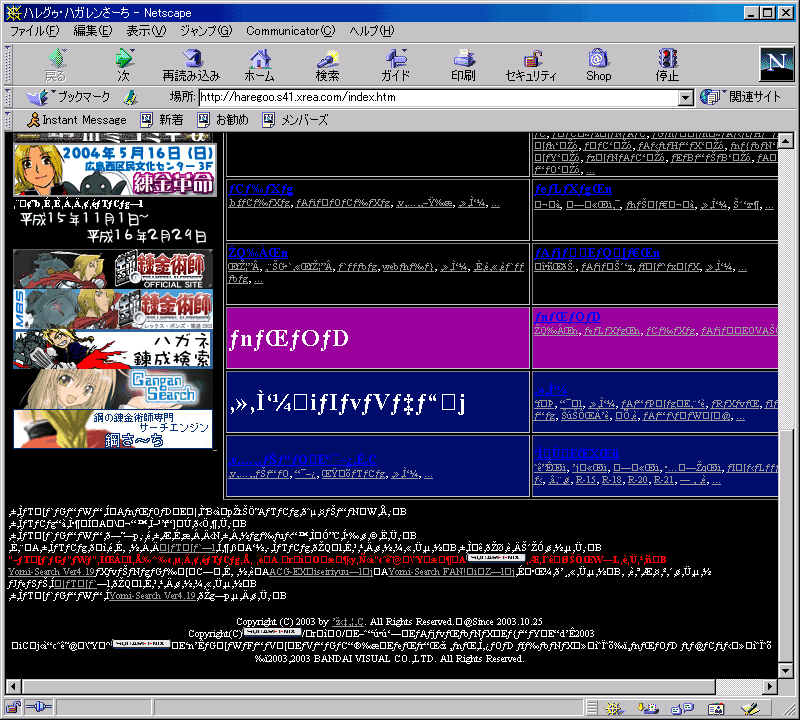This screenshot has width=800, height=720.
Task: Open the 関連サイト related sites dropdown
Action: [x=741, y=97]
